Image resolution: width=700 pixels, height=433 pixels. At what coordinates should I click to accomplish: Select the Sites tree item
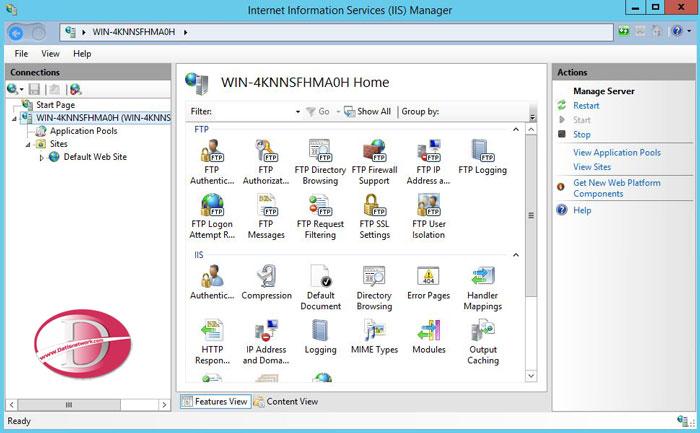click(x=58, y=144)
